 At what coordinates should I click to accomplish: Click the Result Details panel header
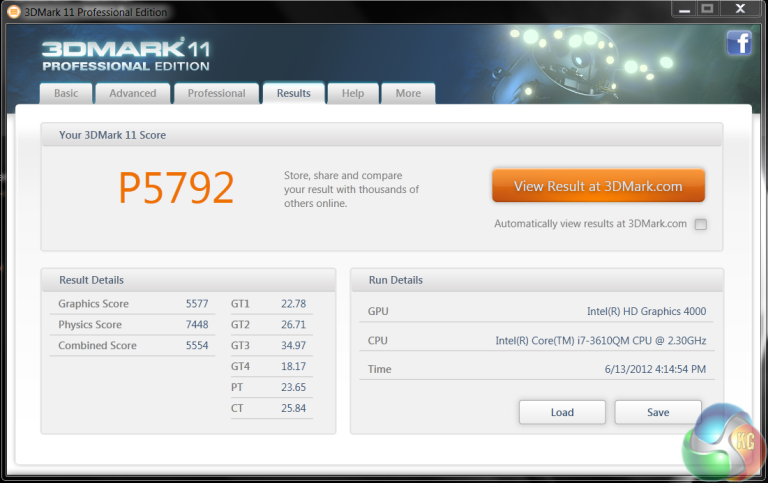click(189, 280)
